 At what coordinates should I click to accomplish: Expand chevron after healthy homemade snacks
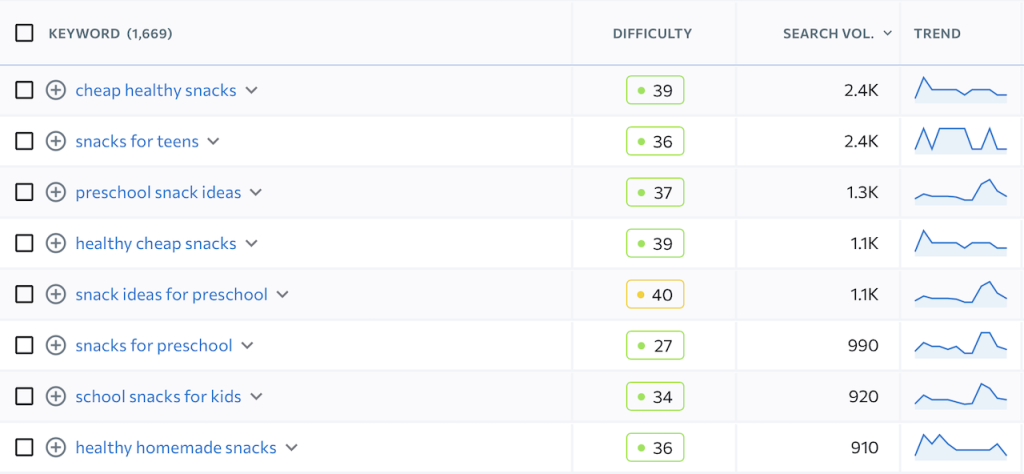click(x=291, y=447)
